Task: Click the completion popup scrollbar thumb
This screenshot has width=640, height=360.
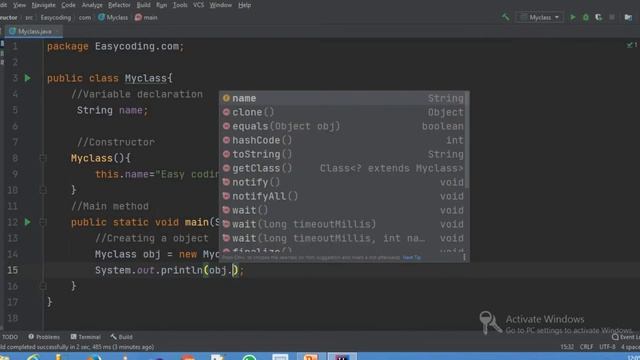Action: 467,140
